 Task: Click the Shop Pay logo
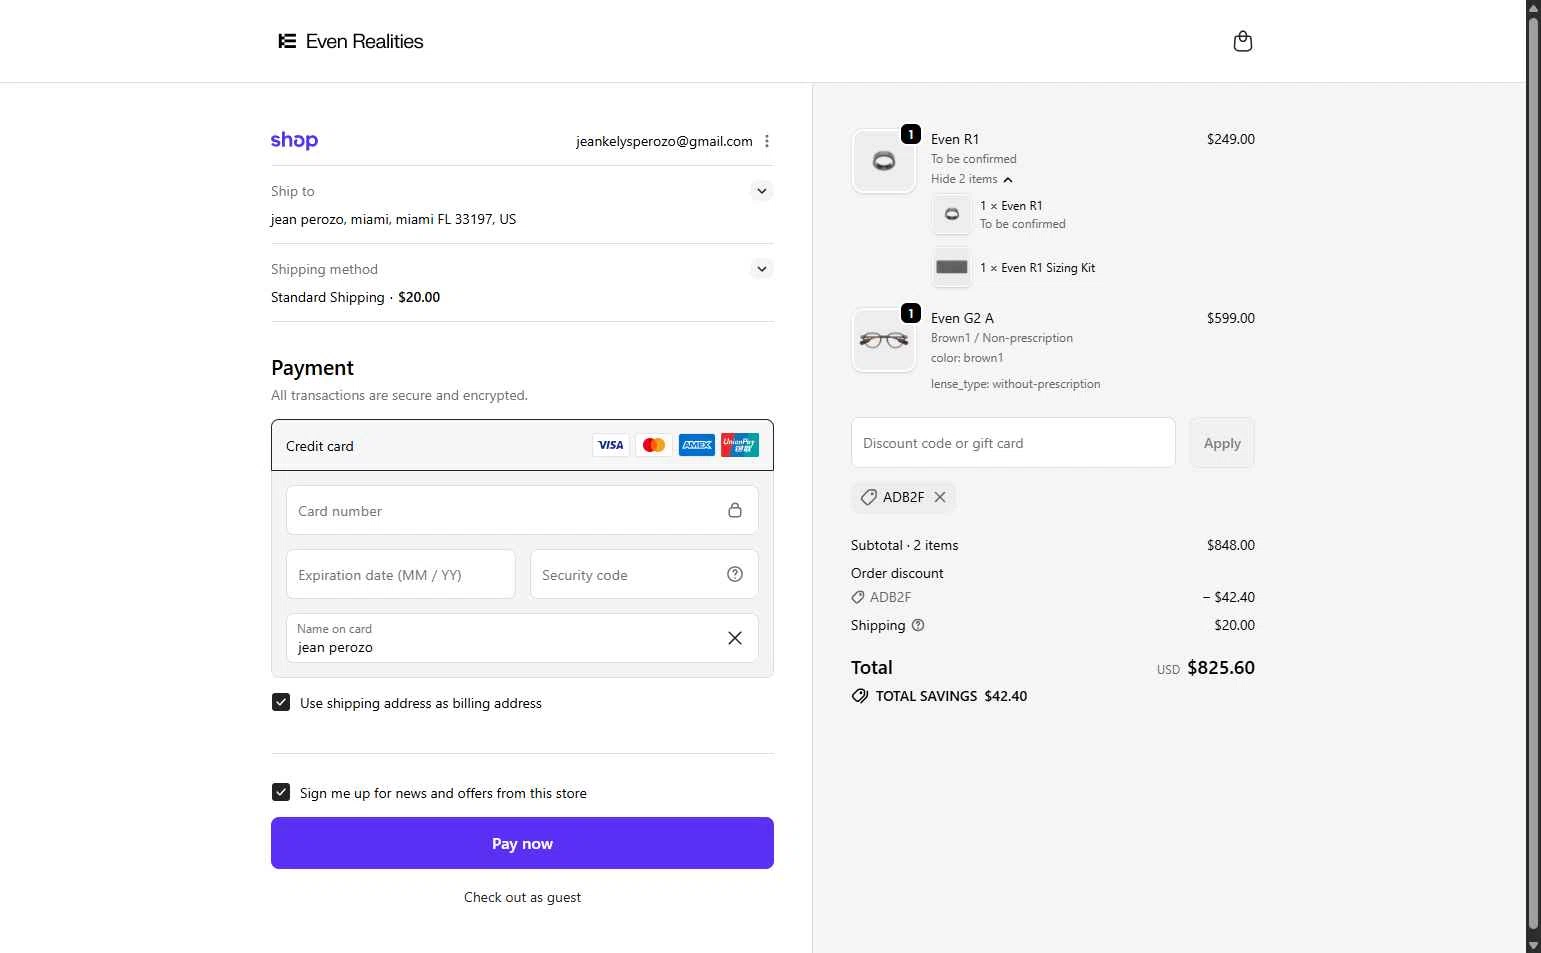[x=294, y=141]
